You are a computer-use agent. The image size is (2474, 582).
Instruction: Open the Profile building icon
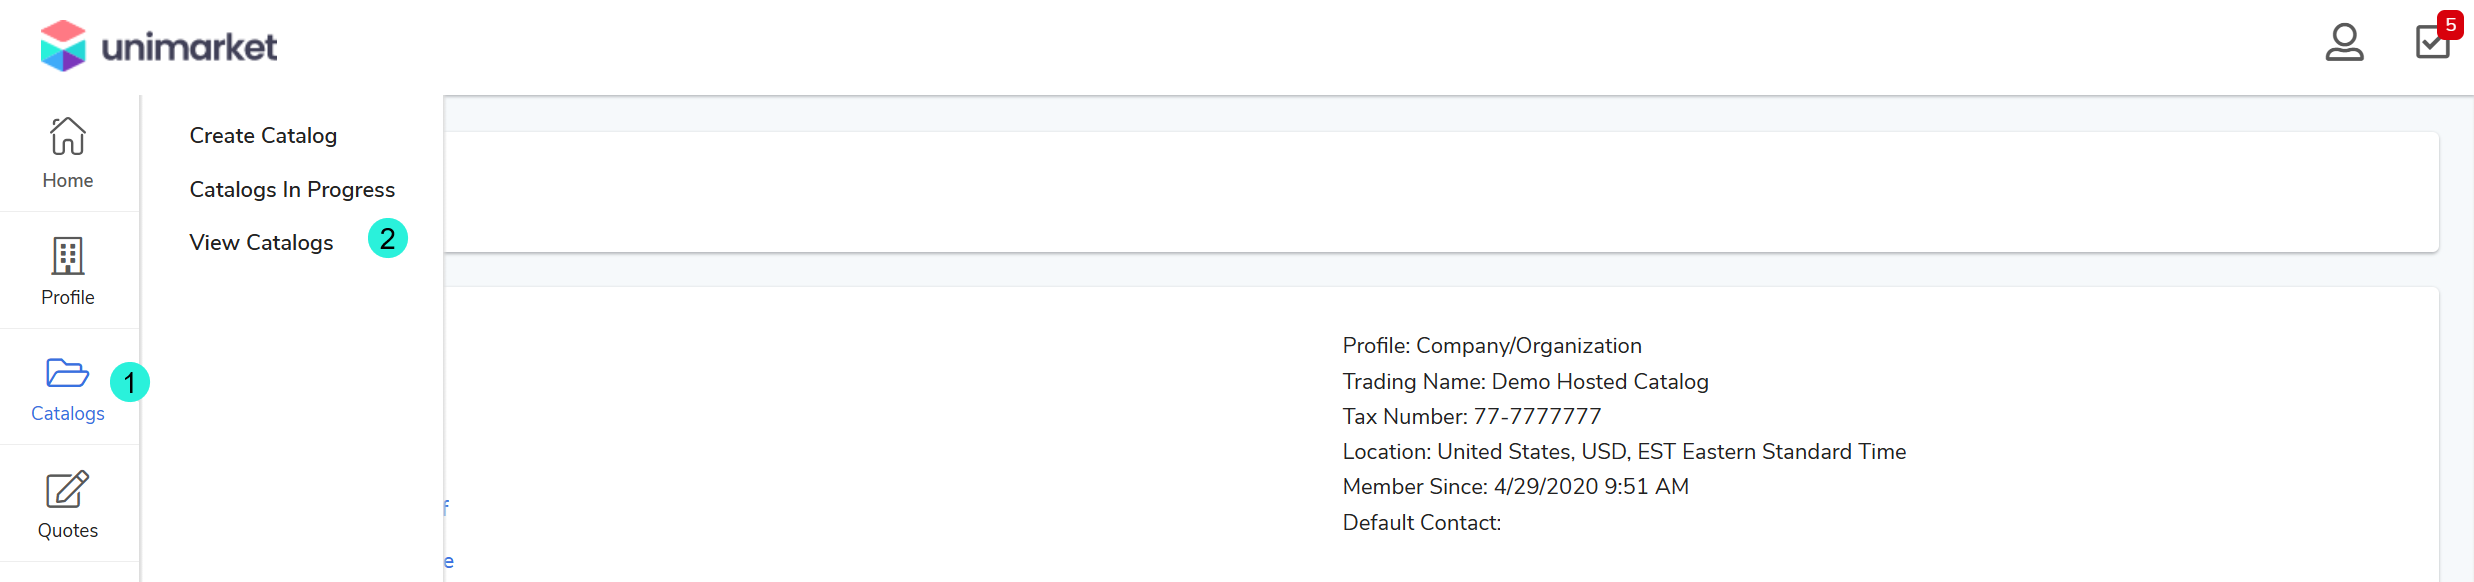tap(68, 256)
